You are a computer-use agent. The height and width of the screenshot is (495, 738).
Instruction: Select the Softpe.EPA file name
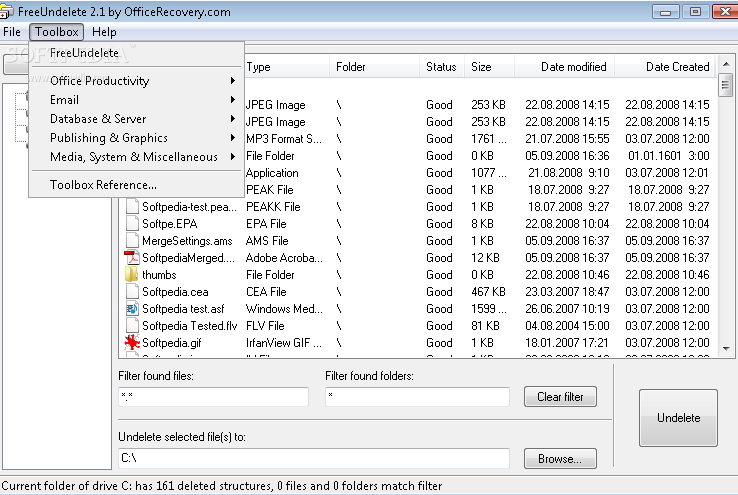click(x=170, y=224)
